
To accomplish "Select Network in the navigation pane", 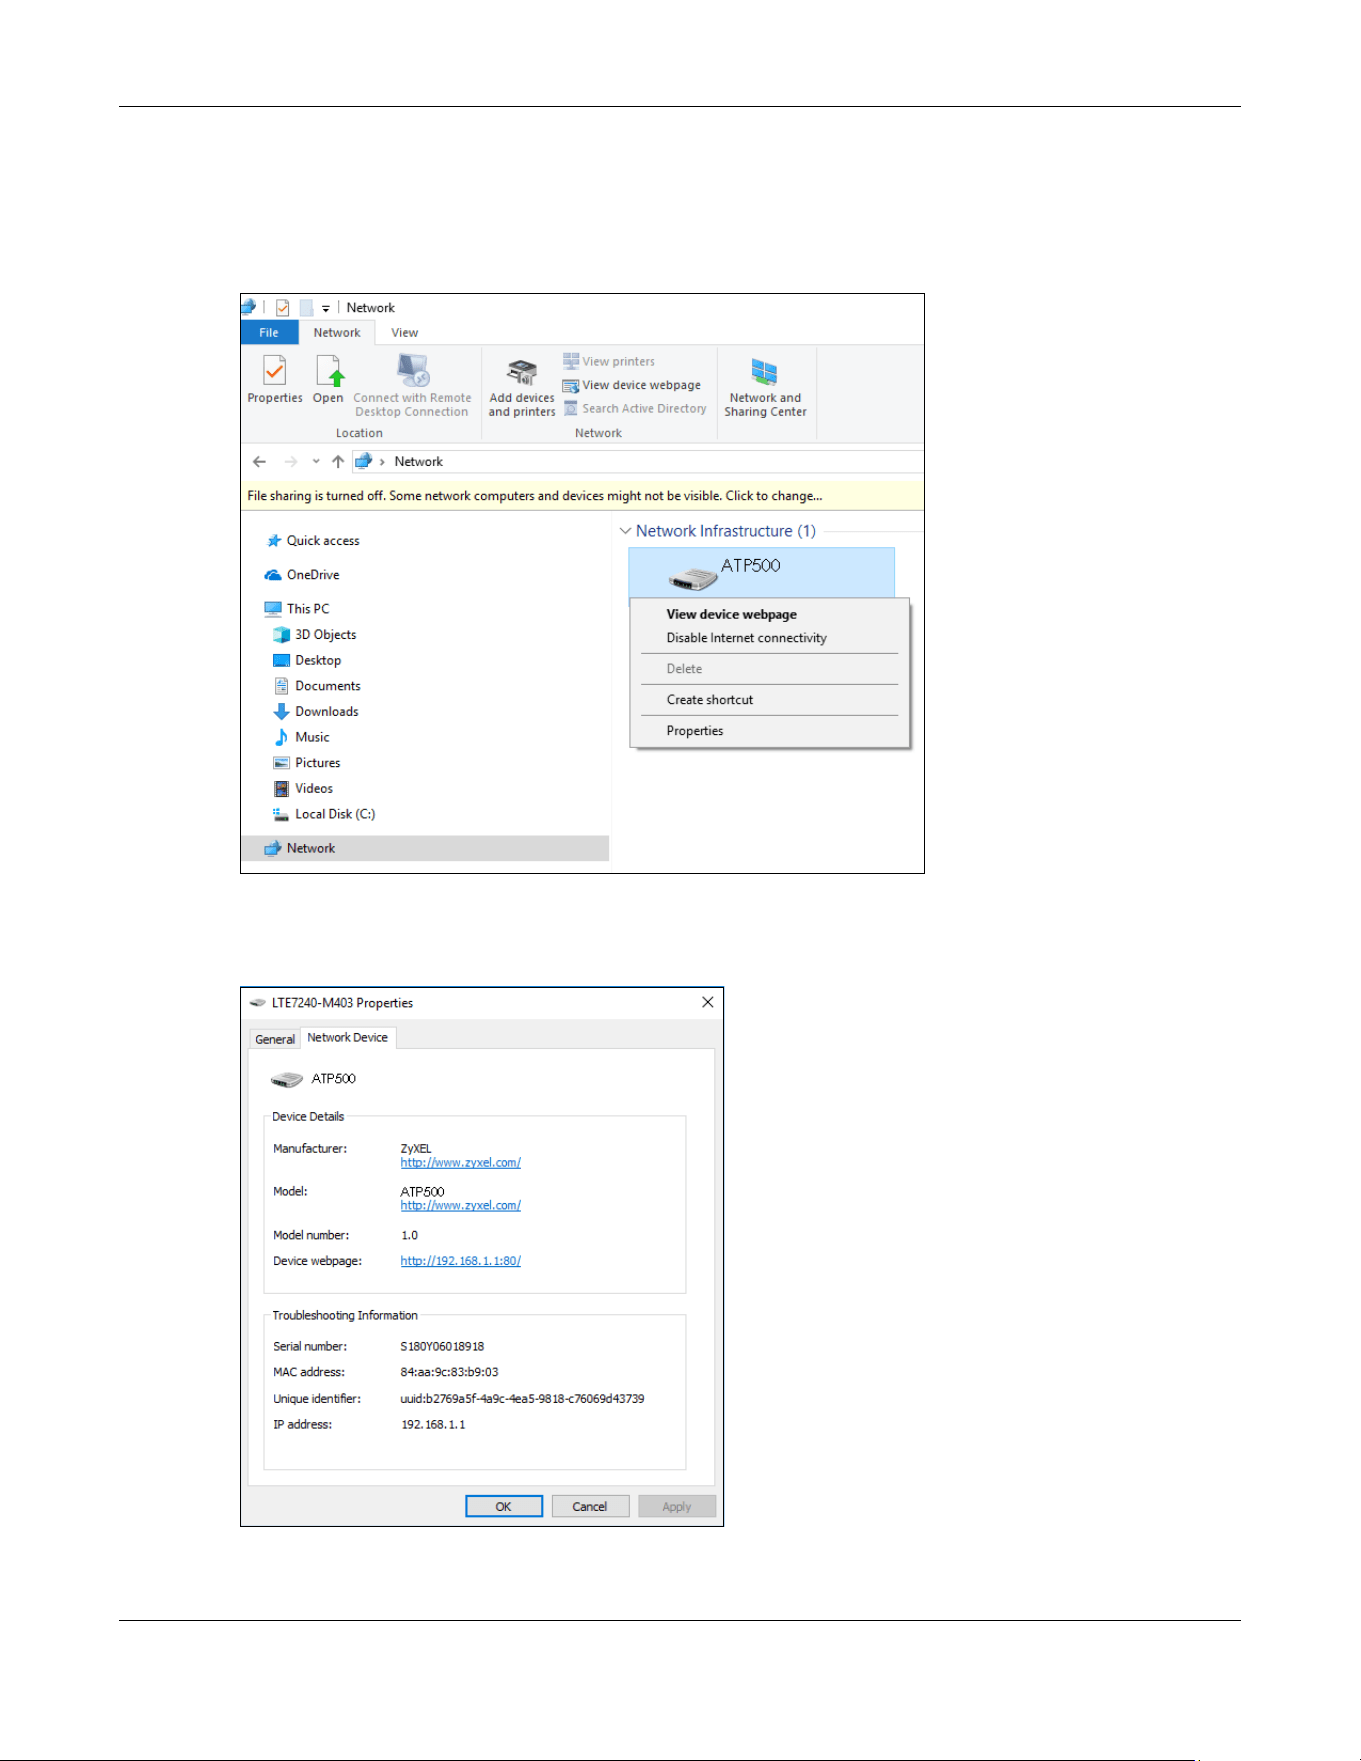I will (x=425, y=848).
